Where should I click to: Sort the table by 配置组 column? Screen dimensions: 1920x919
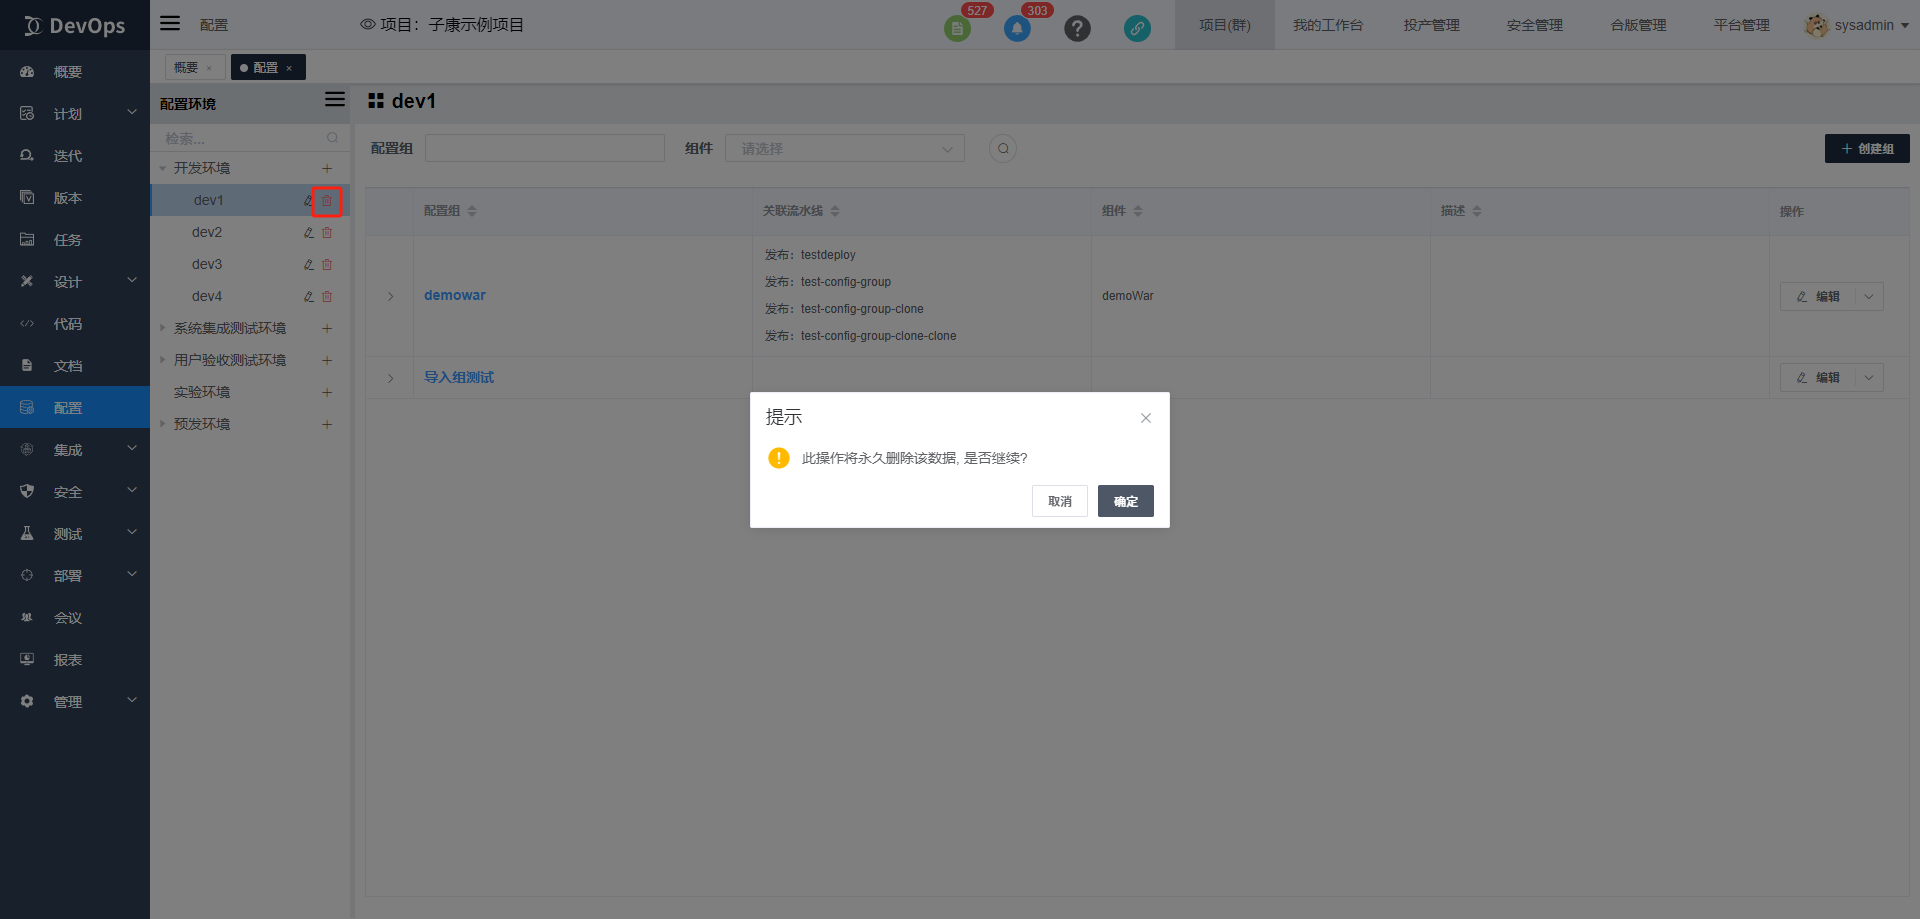click(x=472, y=211)
